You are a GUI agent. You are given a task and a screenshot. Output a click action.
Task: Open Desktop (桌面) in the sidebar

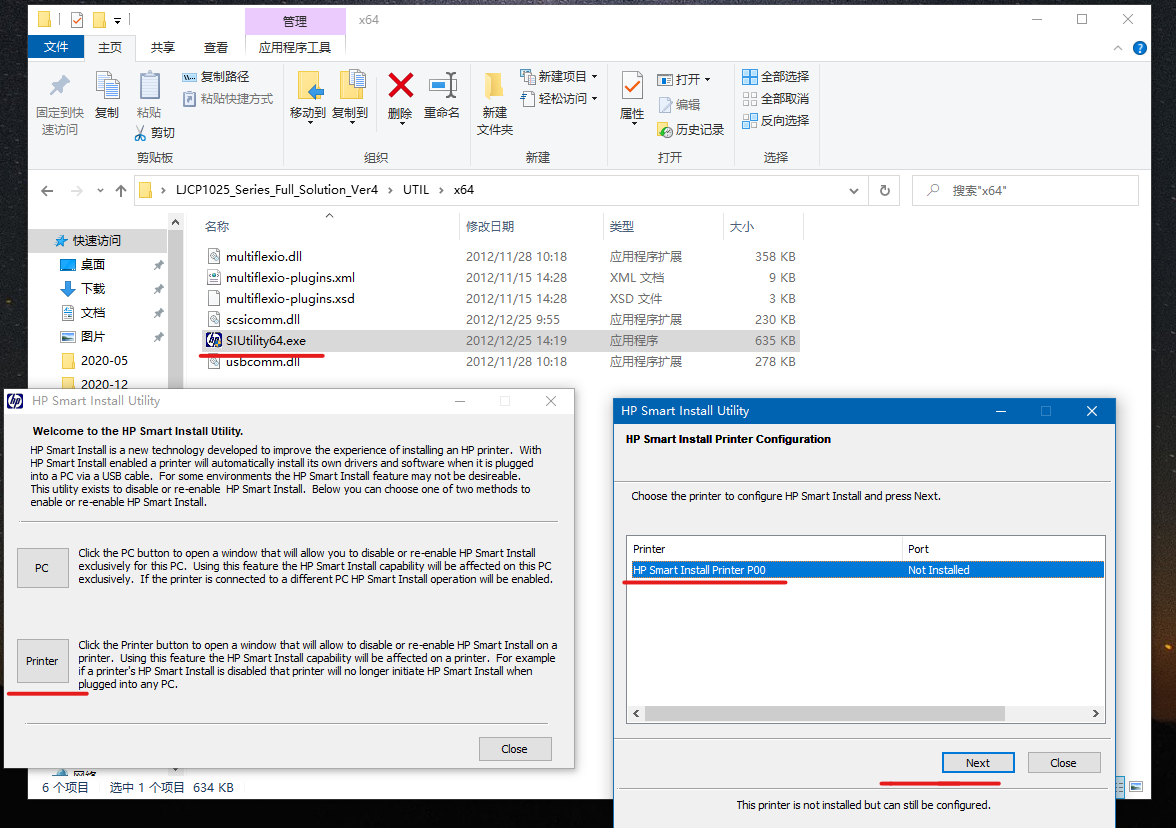coord(93,264)
